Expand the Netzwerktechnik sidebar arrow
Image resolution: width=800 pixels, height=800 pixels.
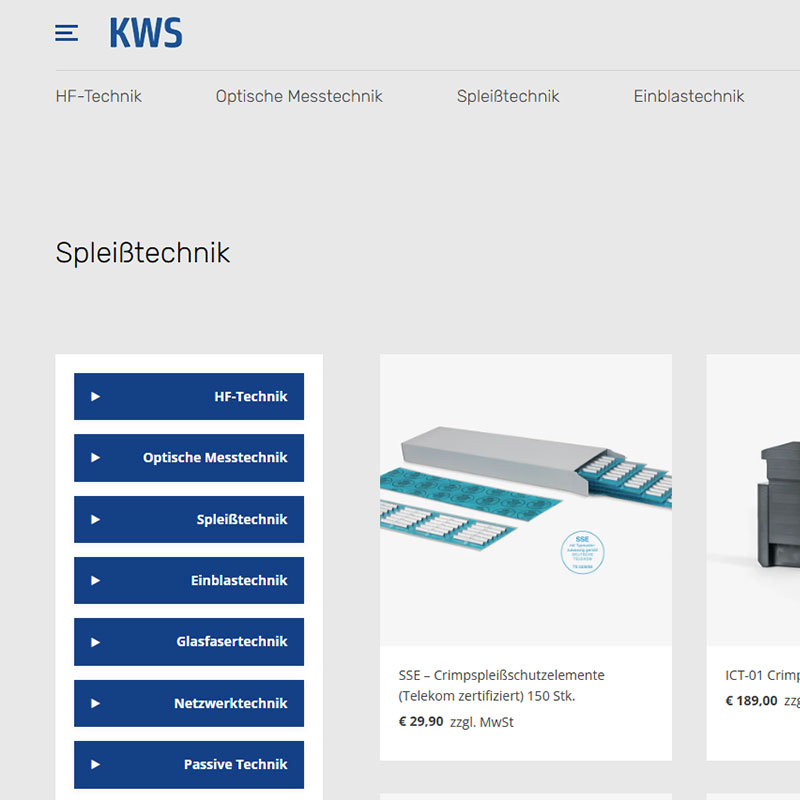click(96, 704)
